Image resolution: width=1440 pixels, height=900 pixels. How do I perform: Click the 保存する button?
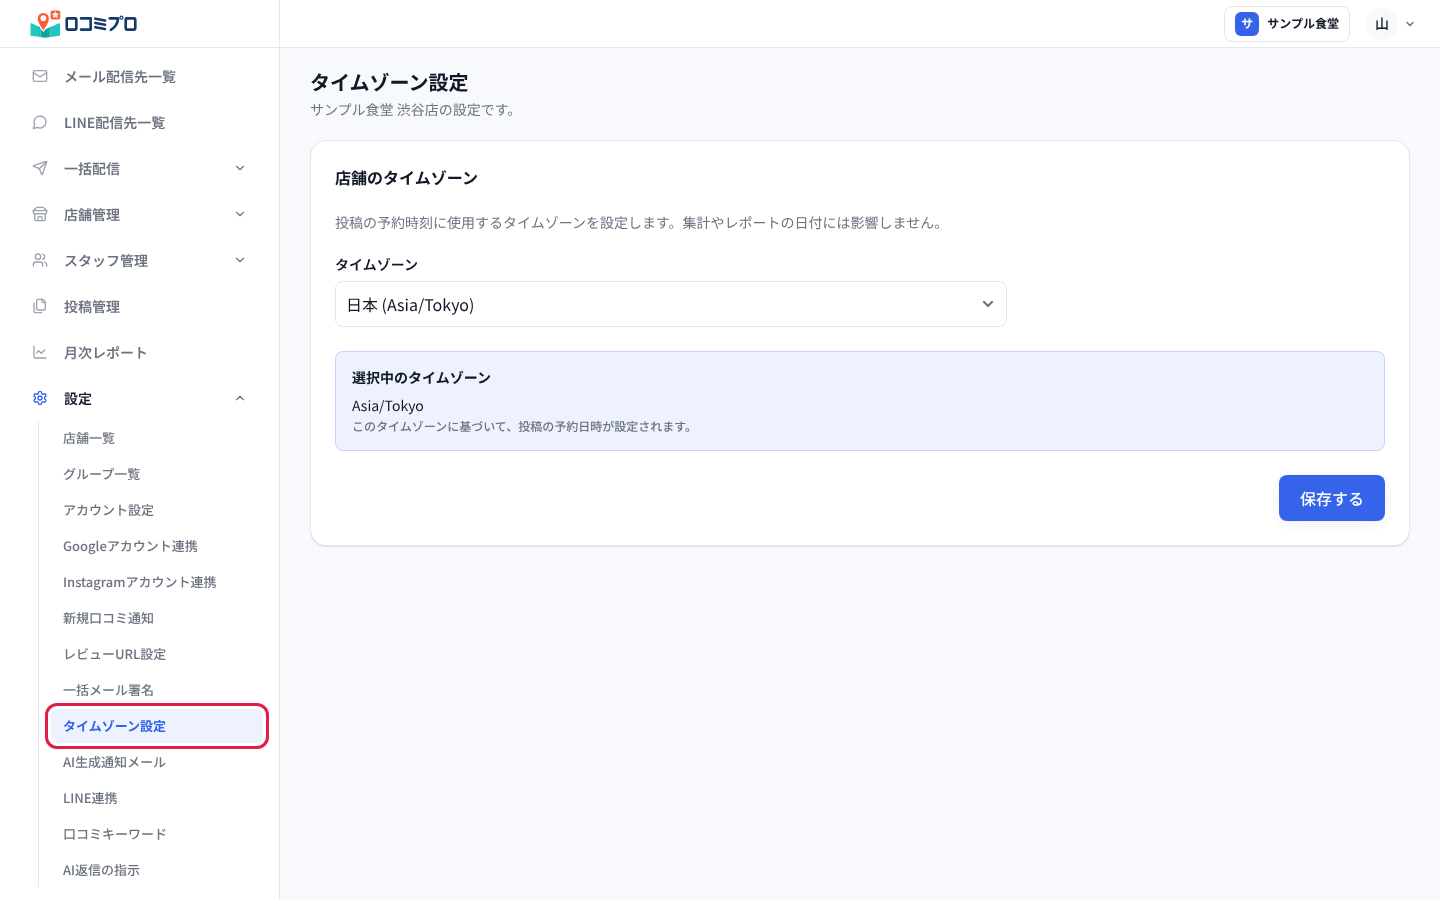[x=1331, y=498]
